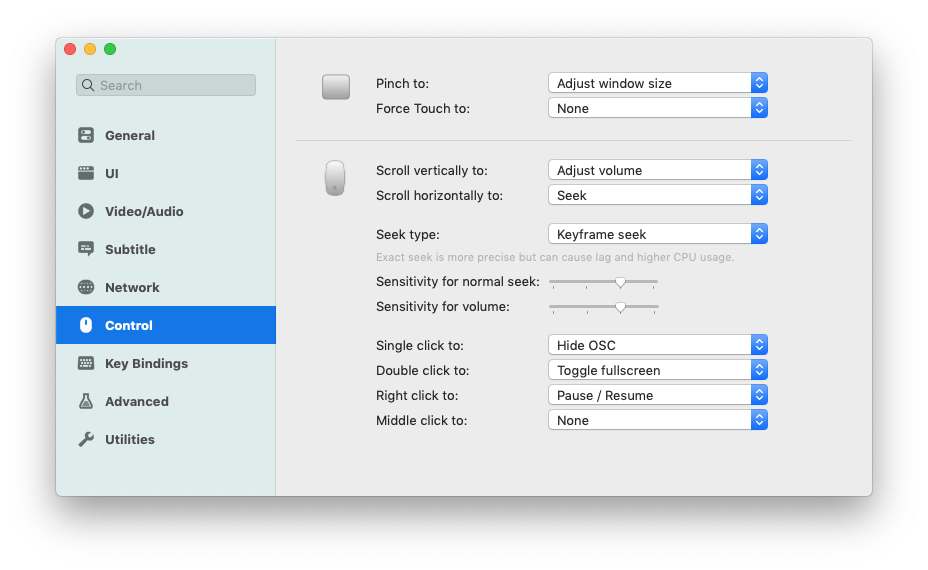Select the Utilities pane
Image resolution: width=928 pixels, height=570 pixels.
coord(166,439)
